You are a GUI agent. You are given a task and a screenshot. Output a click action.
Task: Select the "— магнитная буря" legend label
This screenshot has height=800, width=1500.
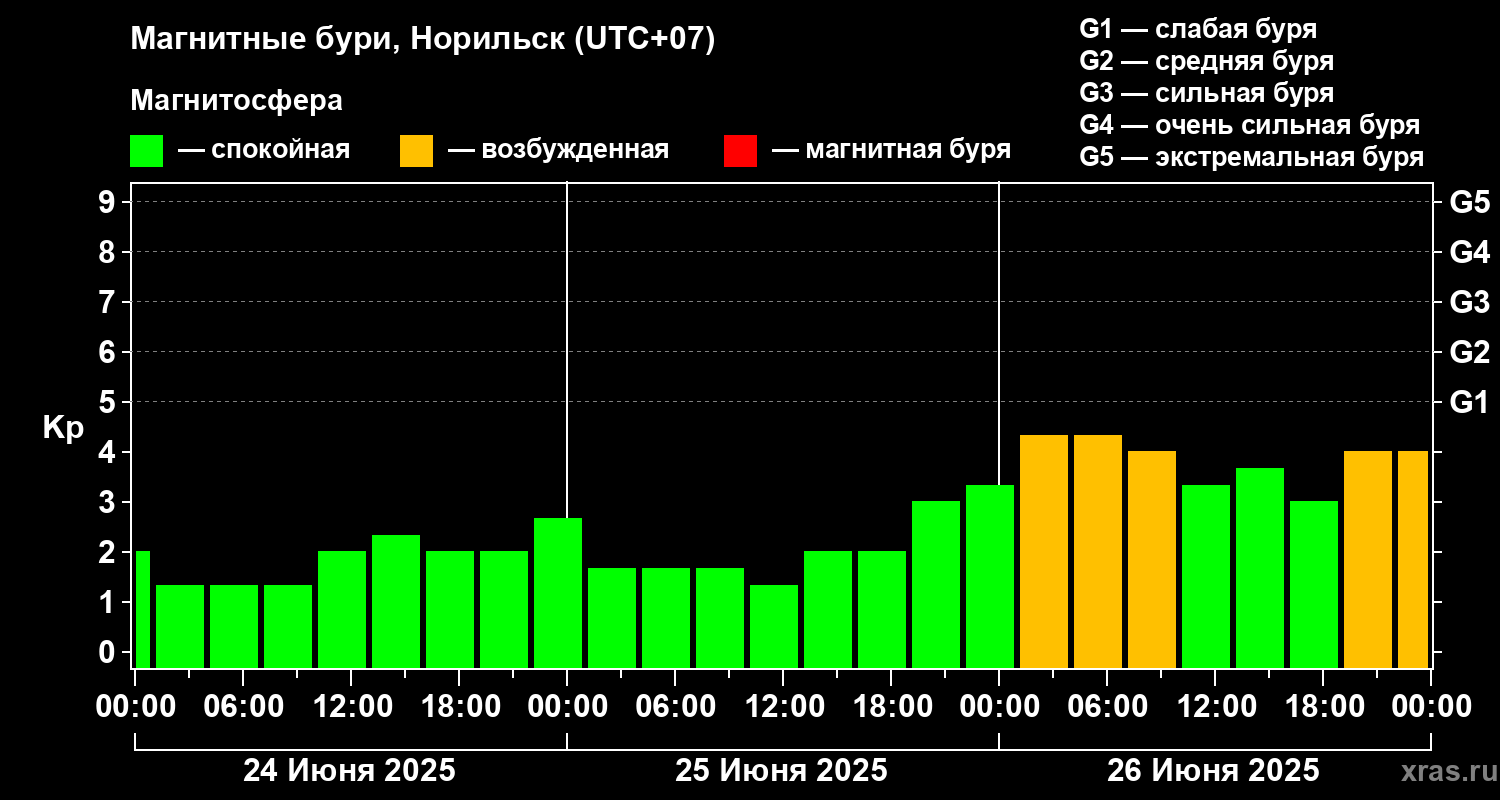(x=891, y=150)
